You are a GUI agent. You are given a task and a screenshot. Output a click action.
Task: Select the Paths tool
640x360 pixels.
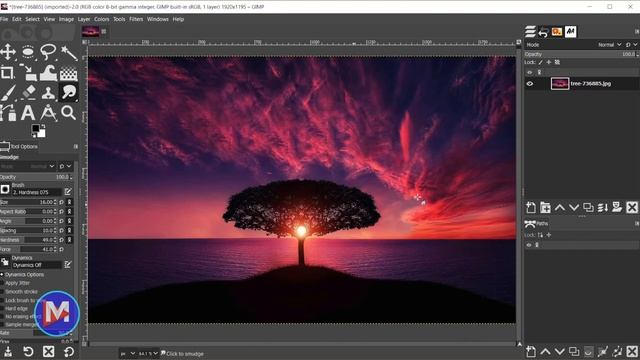tap(8, 113)
